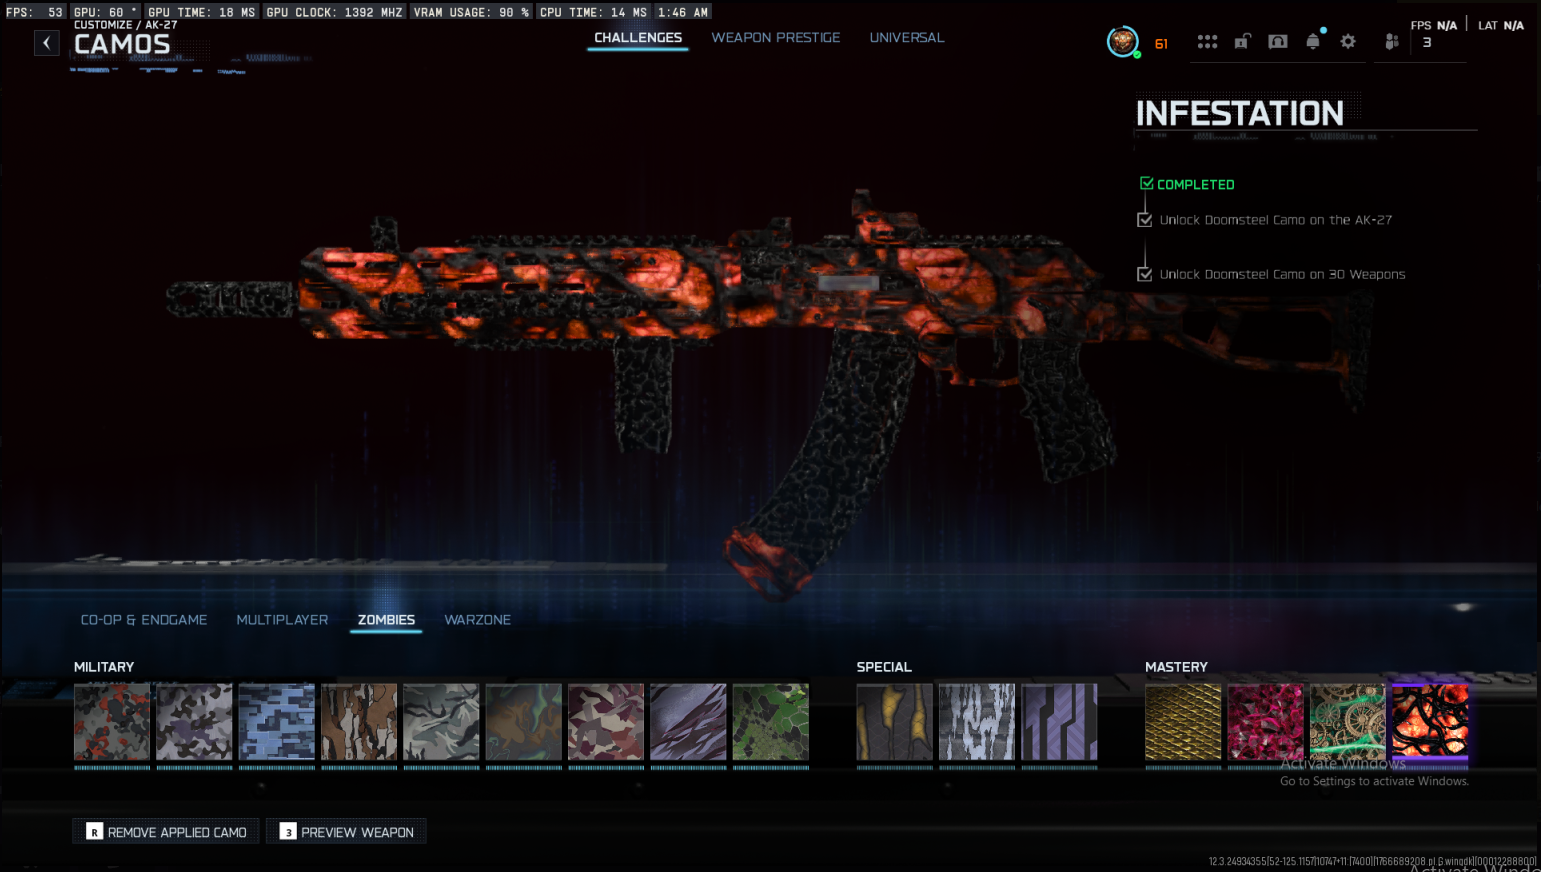This screenshot has width=1541, height=872.
Task: Select the fiery Infestation Mastery camo
Action: click(x=1430, y=722)
